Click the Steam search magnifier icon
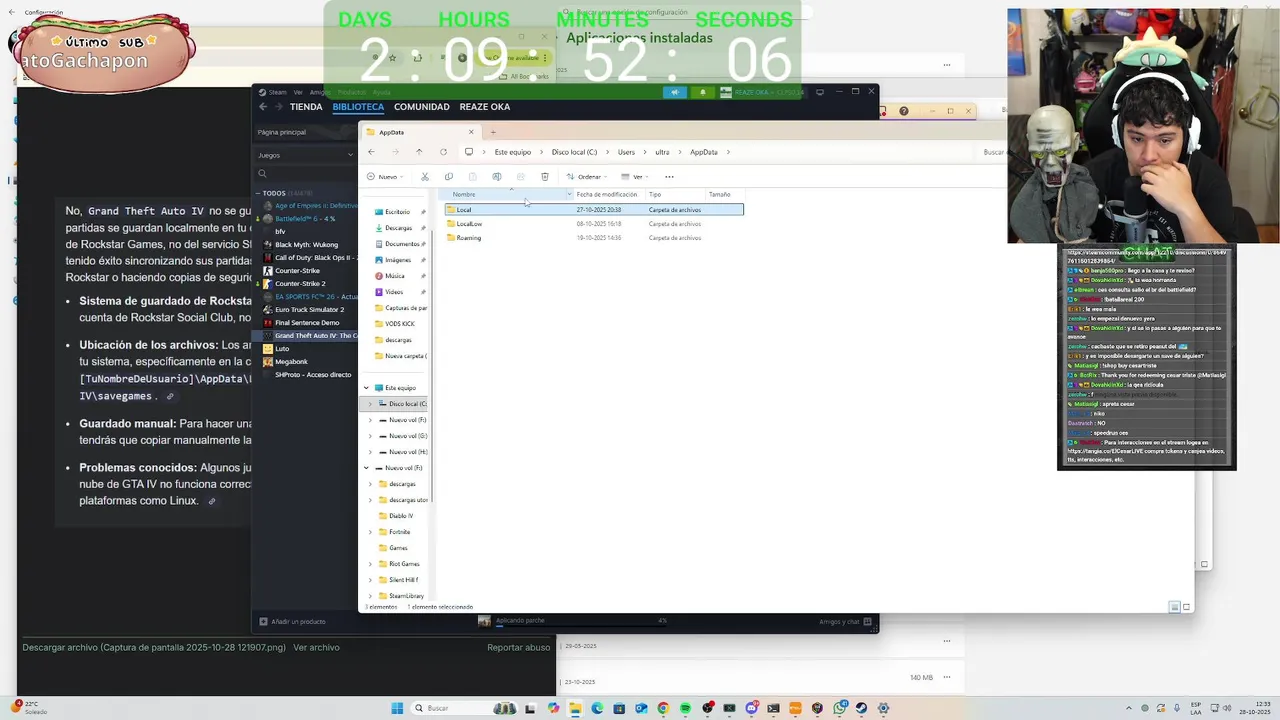This screenshot has width=1280, height=720. click(x=263, y=174)
